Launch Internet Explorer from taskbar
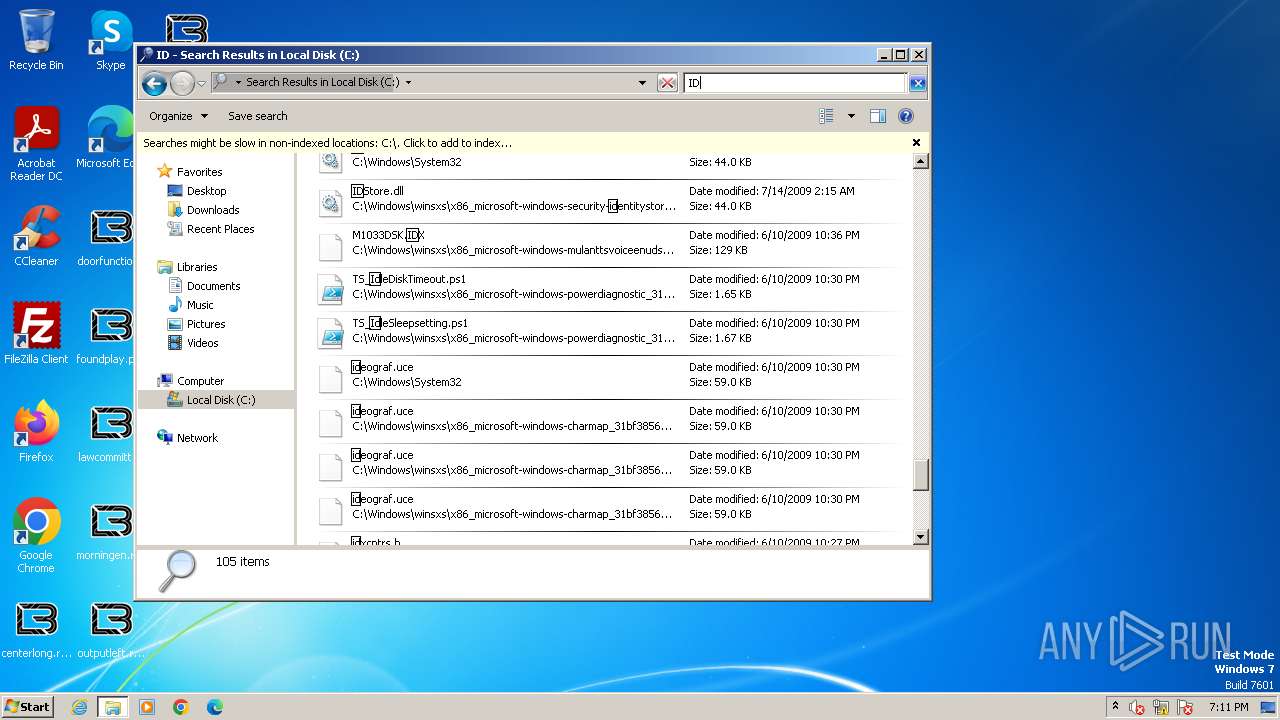Screen dimensions: 1280x720 (x=80, y=707)
